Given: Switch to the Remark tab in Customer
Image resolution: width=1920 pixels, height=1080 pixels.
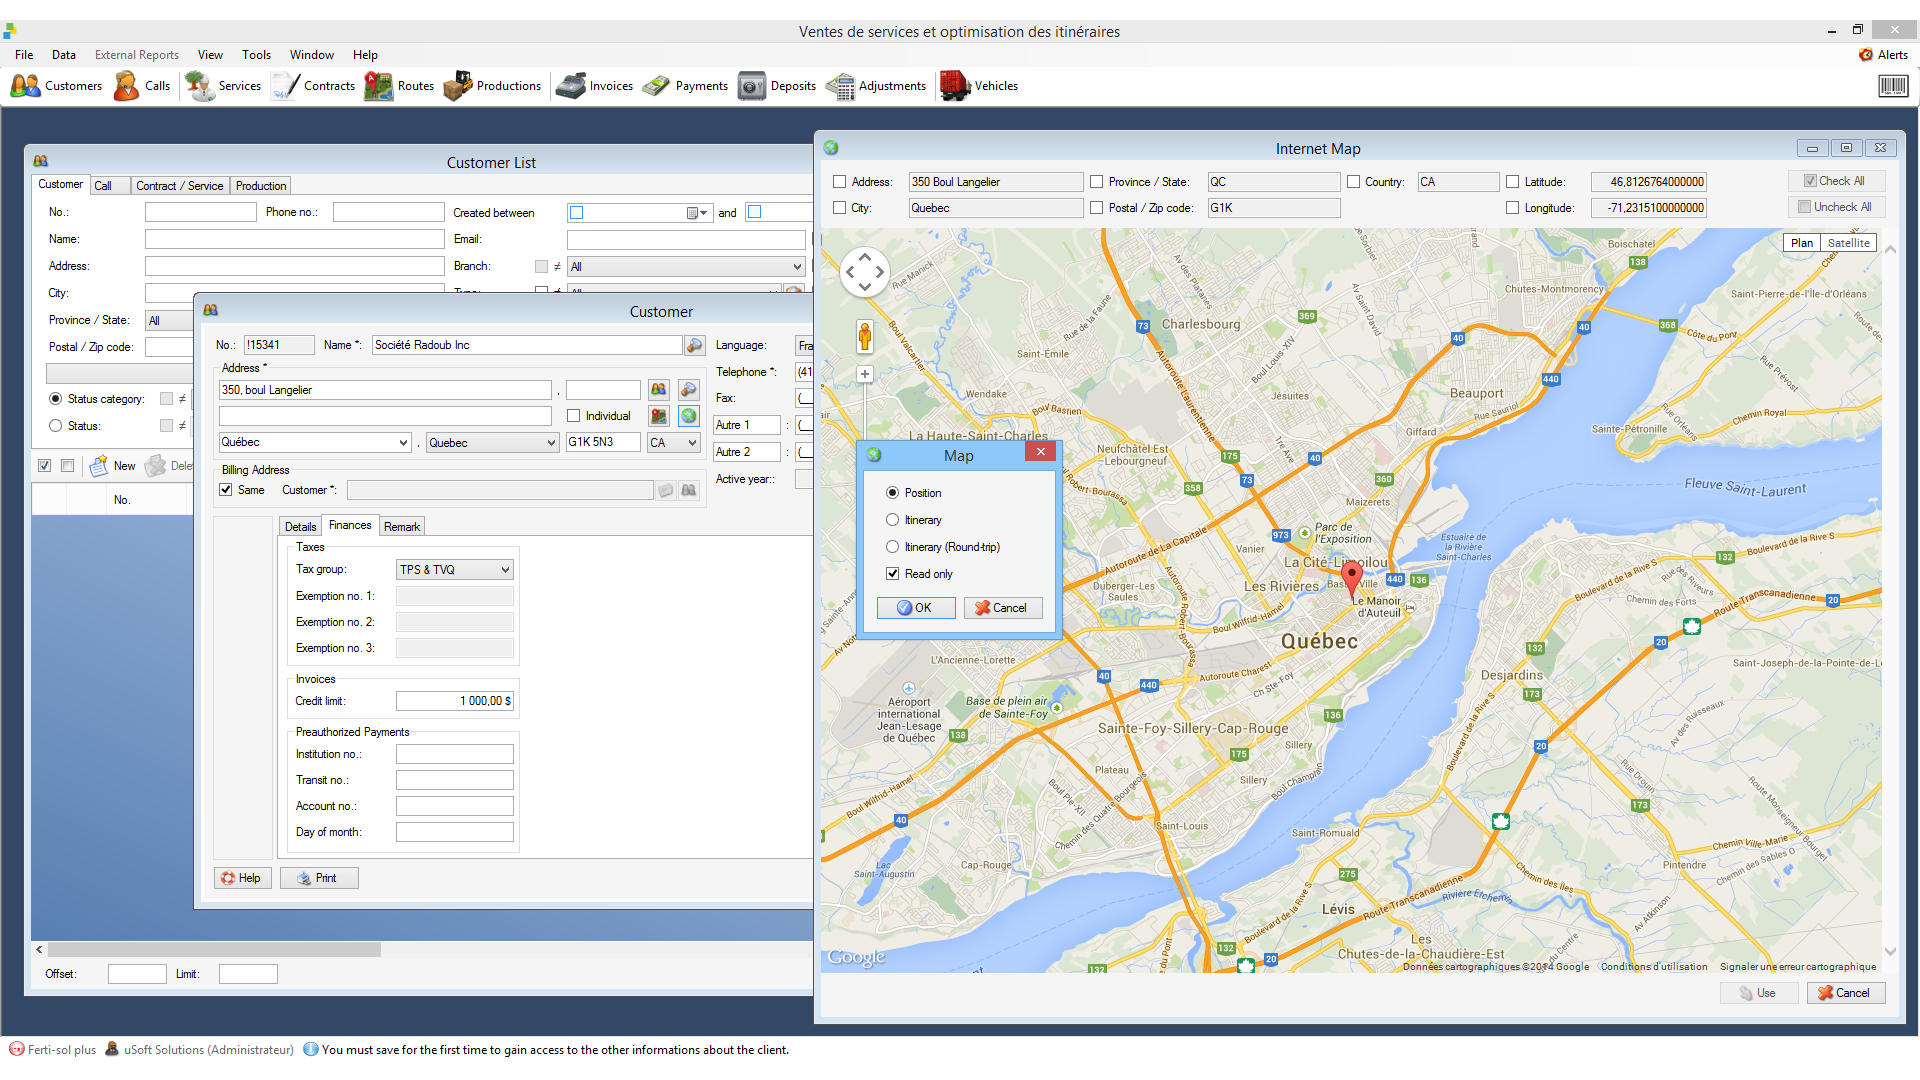Looking at the screenshot, I should pos(402,527).
